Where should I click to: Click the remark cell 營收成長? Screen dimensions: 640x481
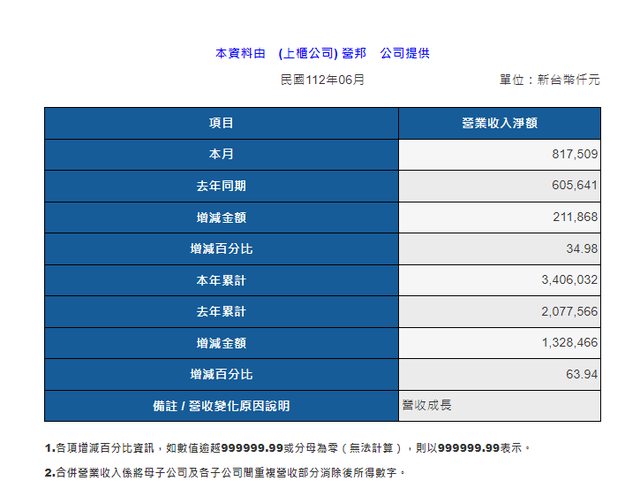click(428, 405)
